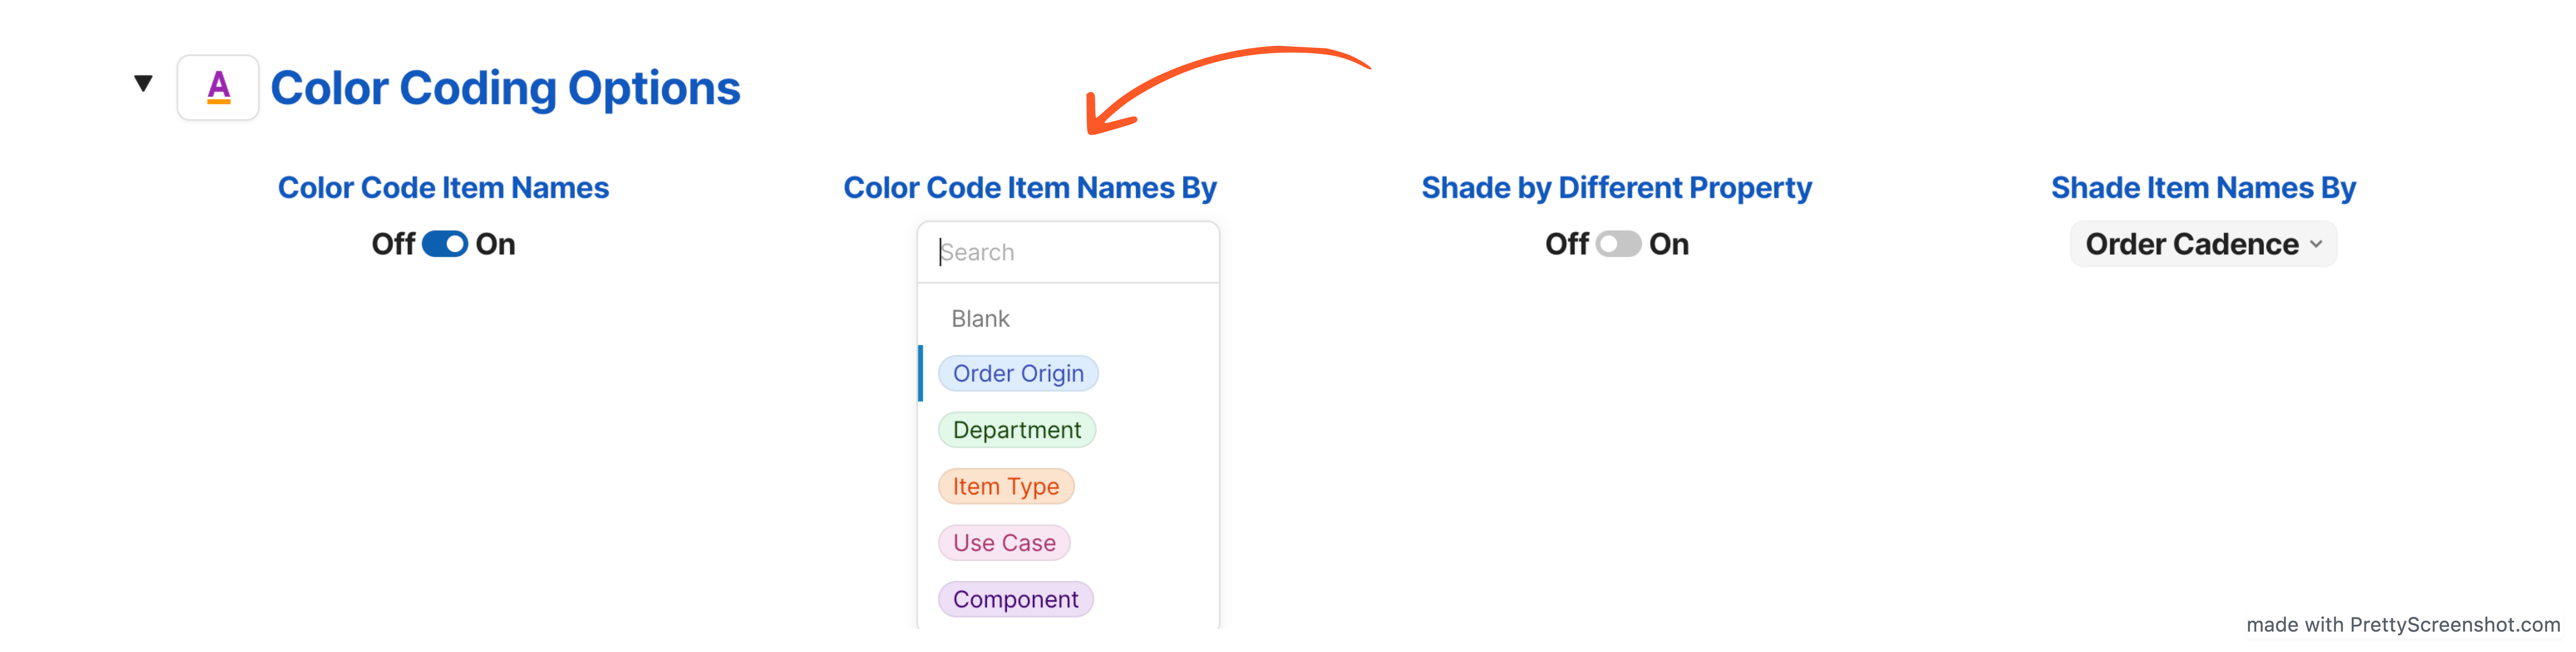Image resolution: width=2576 pixels, height=652 pixels.
Task: Click the chevron beside Order Cadence
Action: click(2316, 245)
